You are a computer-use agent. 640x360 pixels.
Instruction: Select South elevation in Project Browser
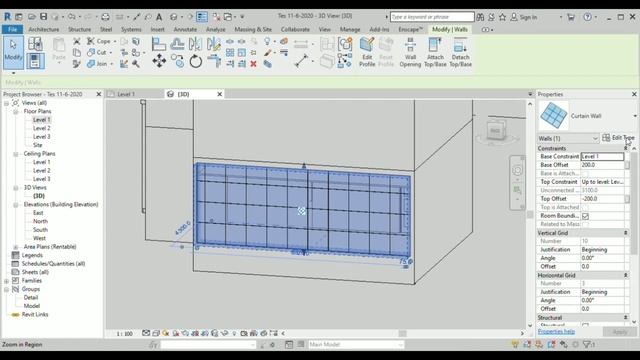click(x=40, y=230)
